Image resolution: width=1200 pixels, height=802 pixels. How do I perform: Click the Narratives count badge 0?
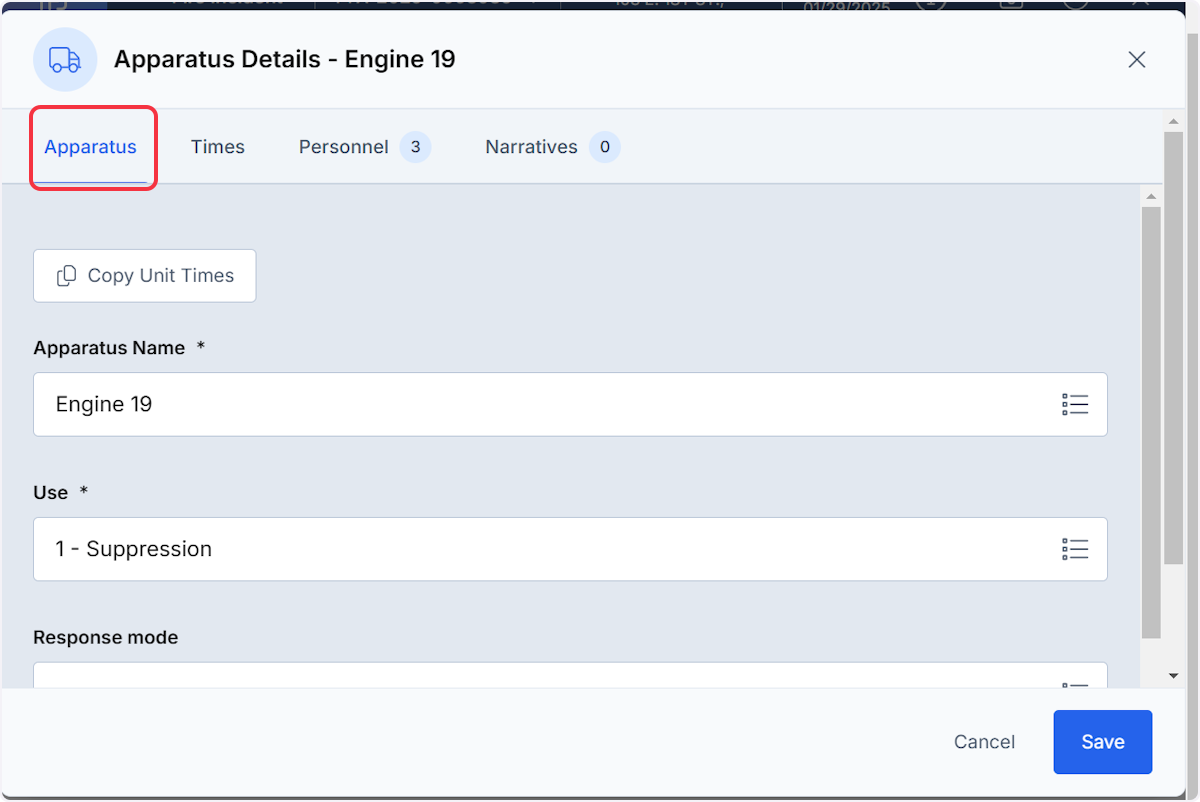tap(604, 147)
